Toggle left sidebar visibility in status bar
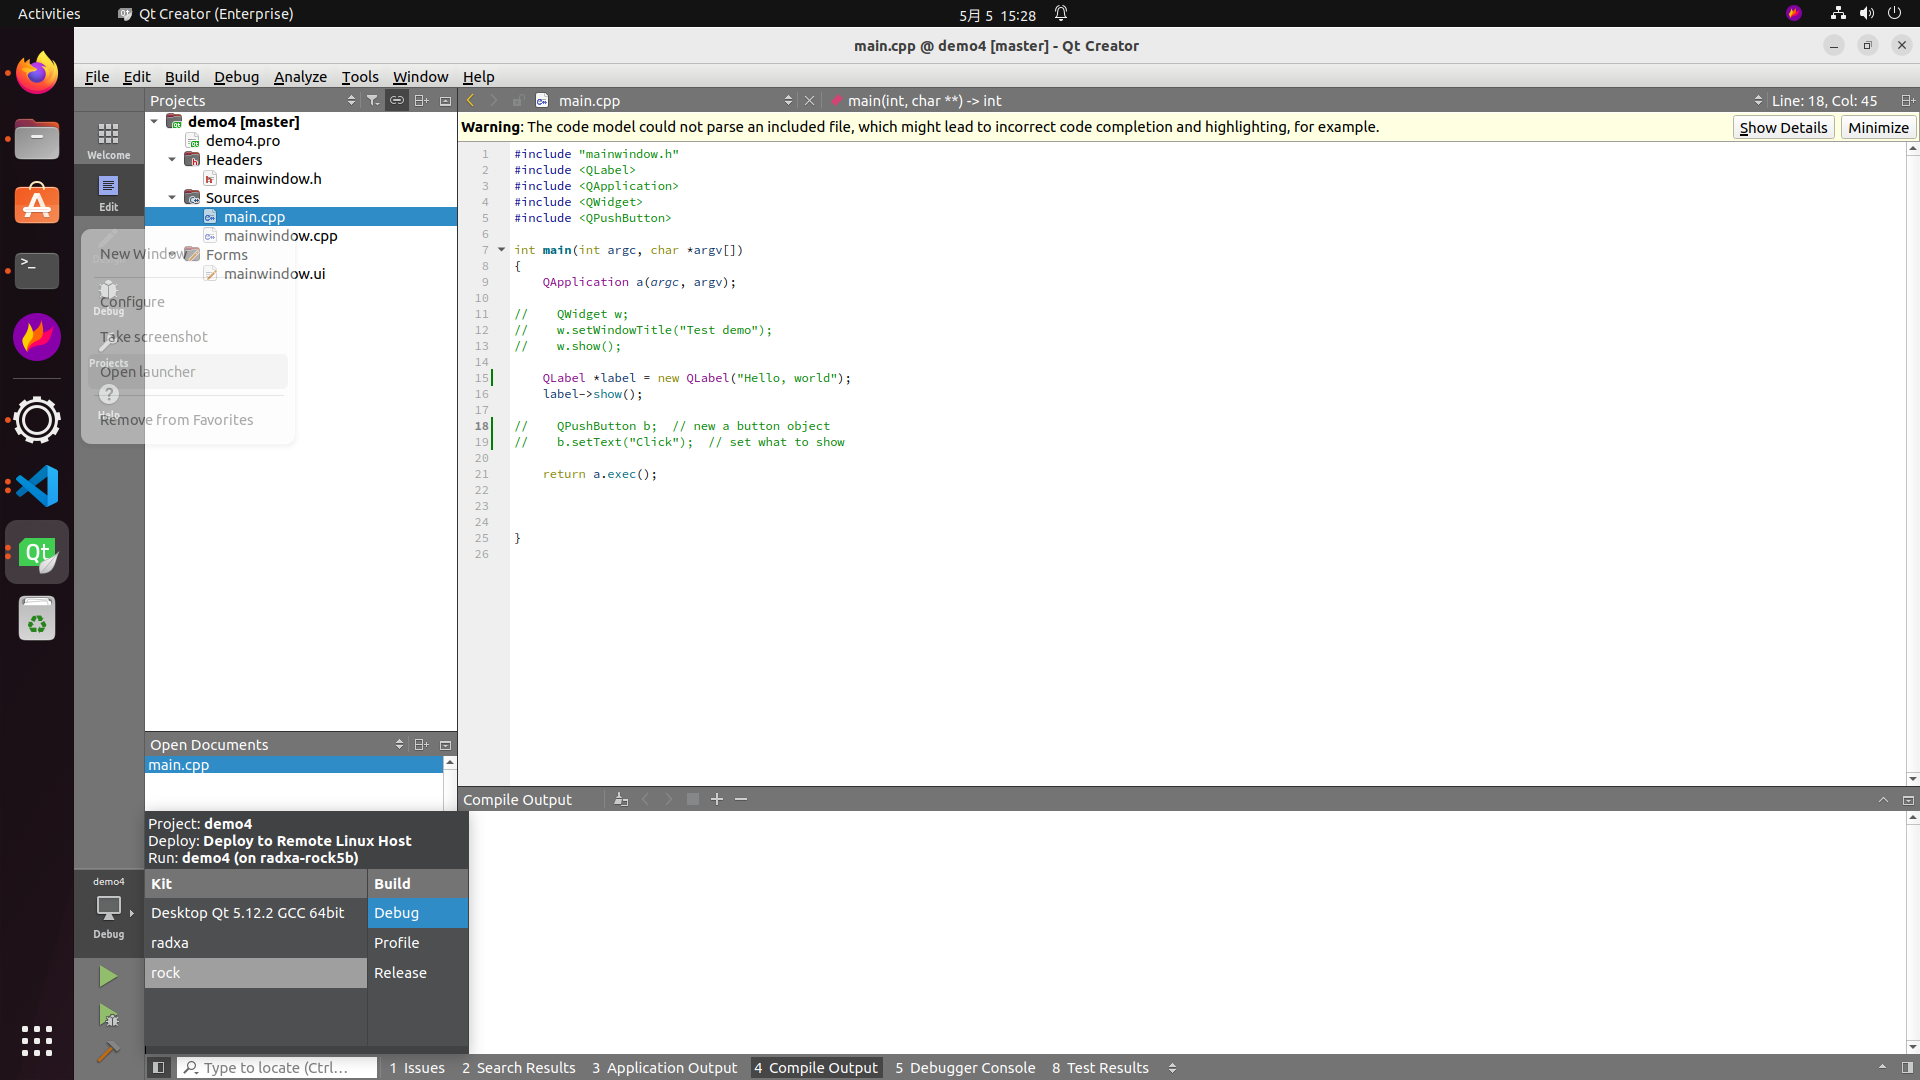Image resolution: width=1920 pixels, height=1080 pixels. point(159,1067)
